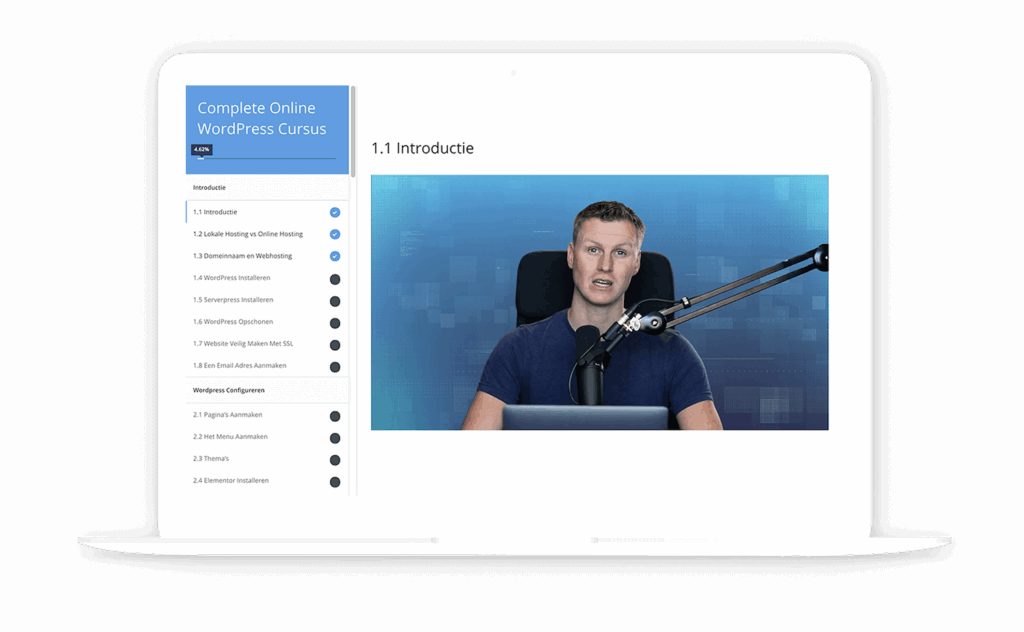Collapse the Introductie section header

point(268,187)
